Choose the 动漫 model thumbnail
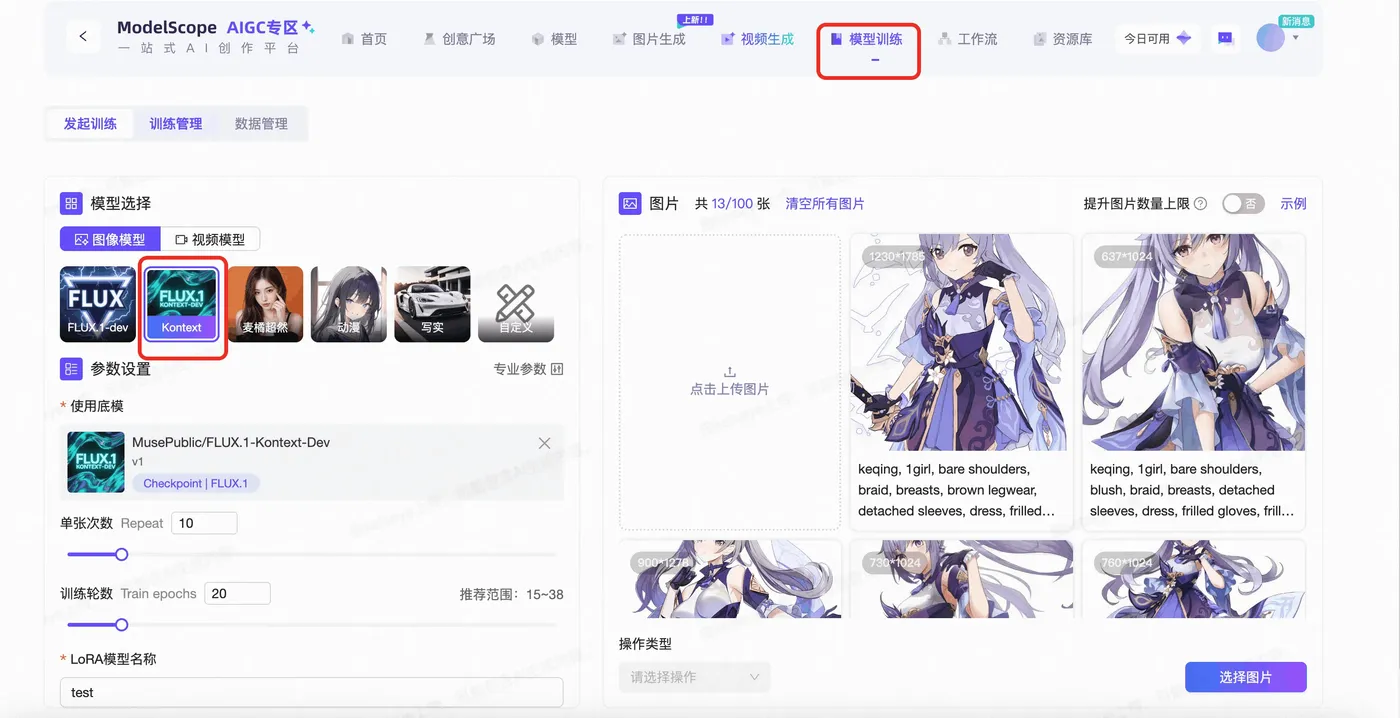Image resolution: width=1400 pixels, height=718 pixels. [349, 304]
